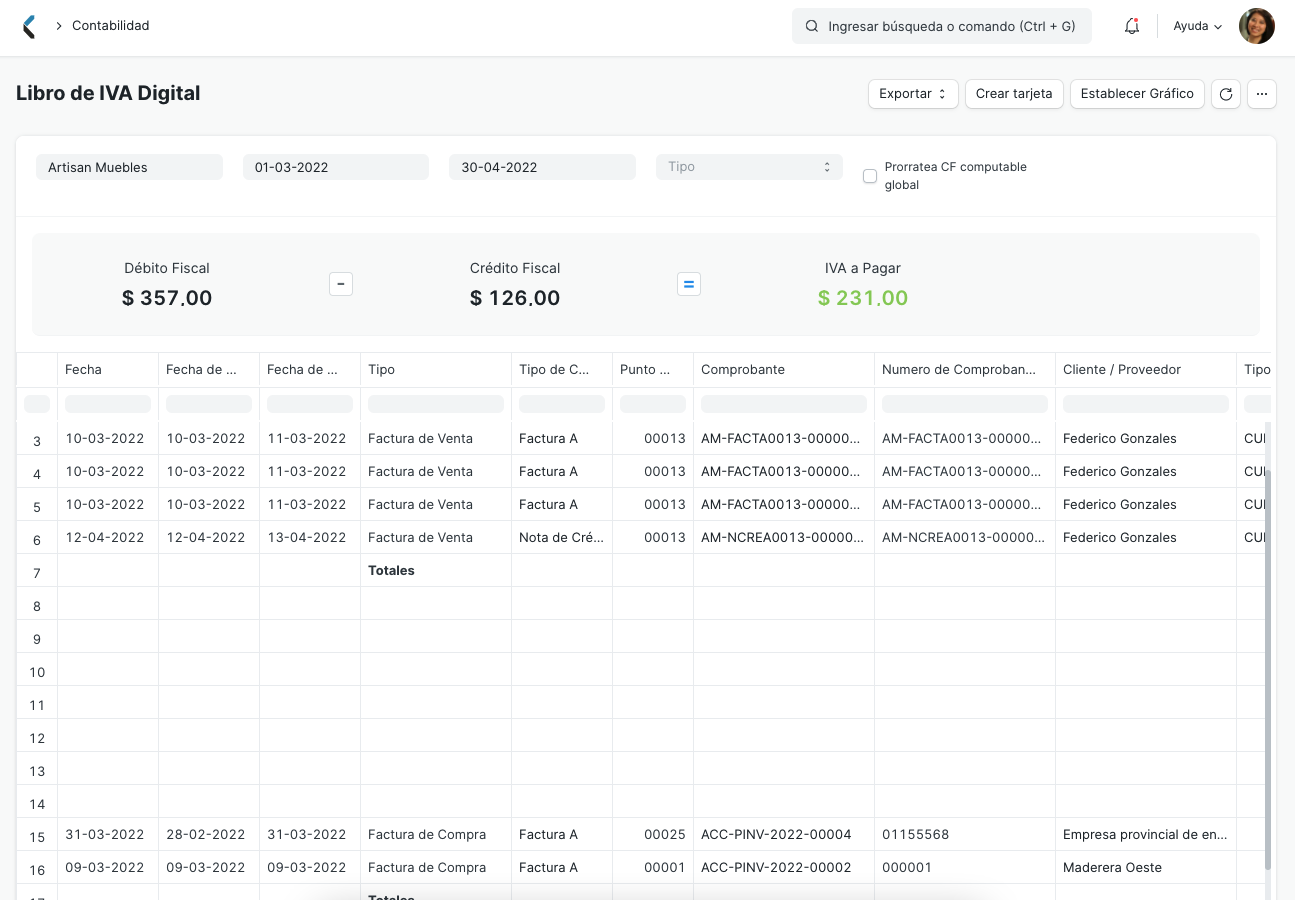Click the Libro de IVA Digital title
The image size is (1295, 900).
pos(108,93)
